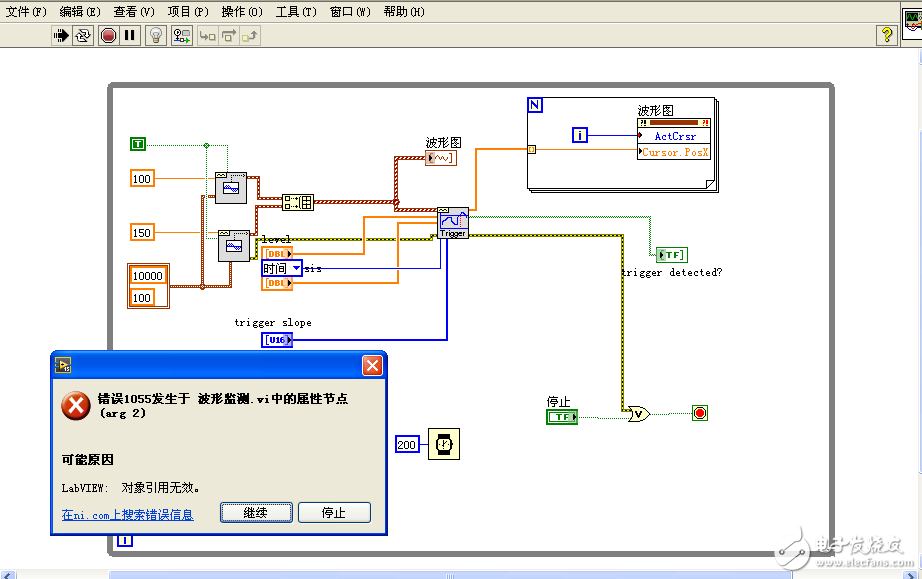Open the 工具(T) menu
Screen dimensions: 922x579
click(x=296, y=12)
